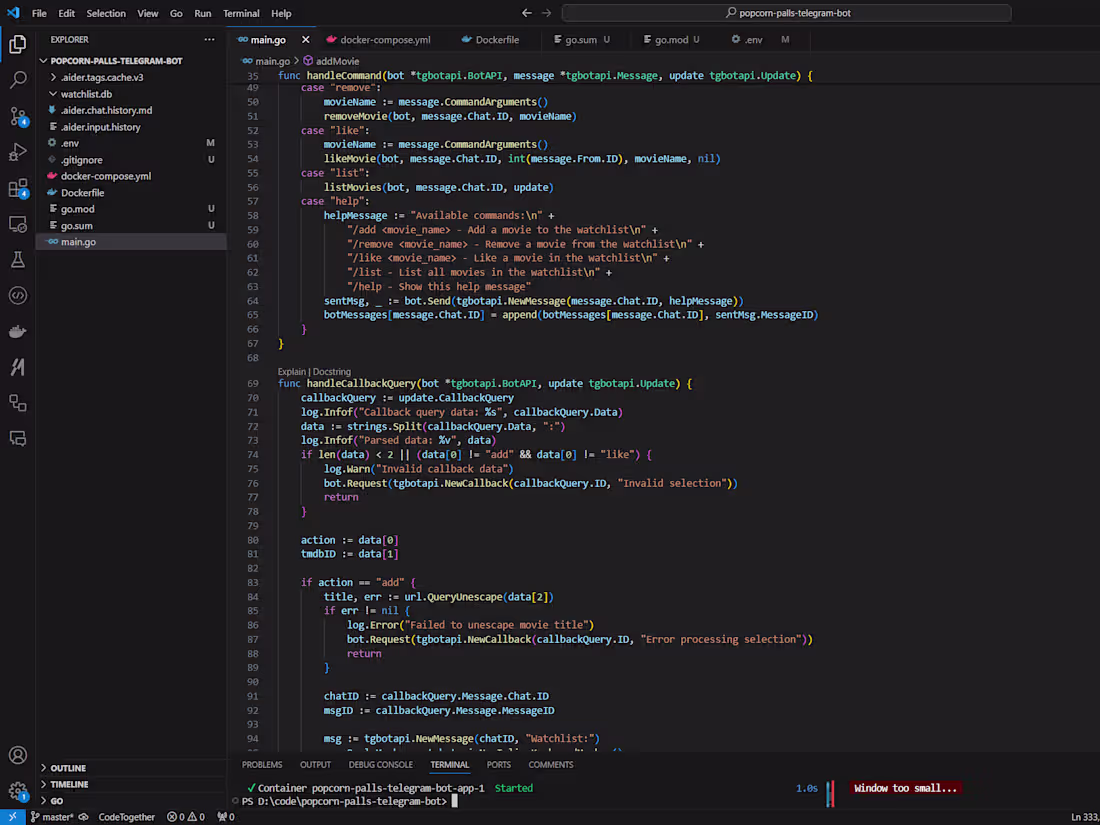1100x825 pixels.
Task: Click the Explain code lens link
Action: pos(291,372)
